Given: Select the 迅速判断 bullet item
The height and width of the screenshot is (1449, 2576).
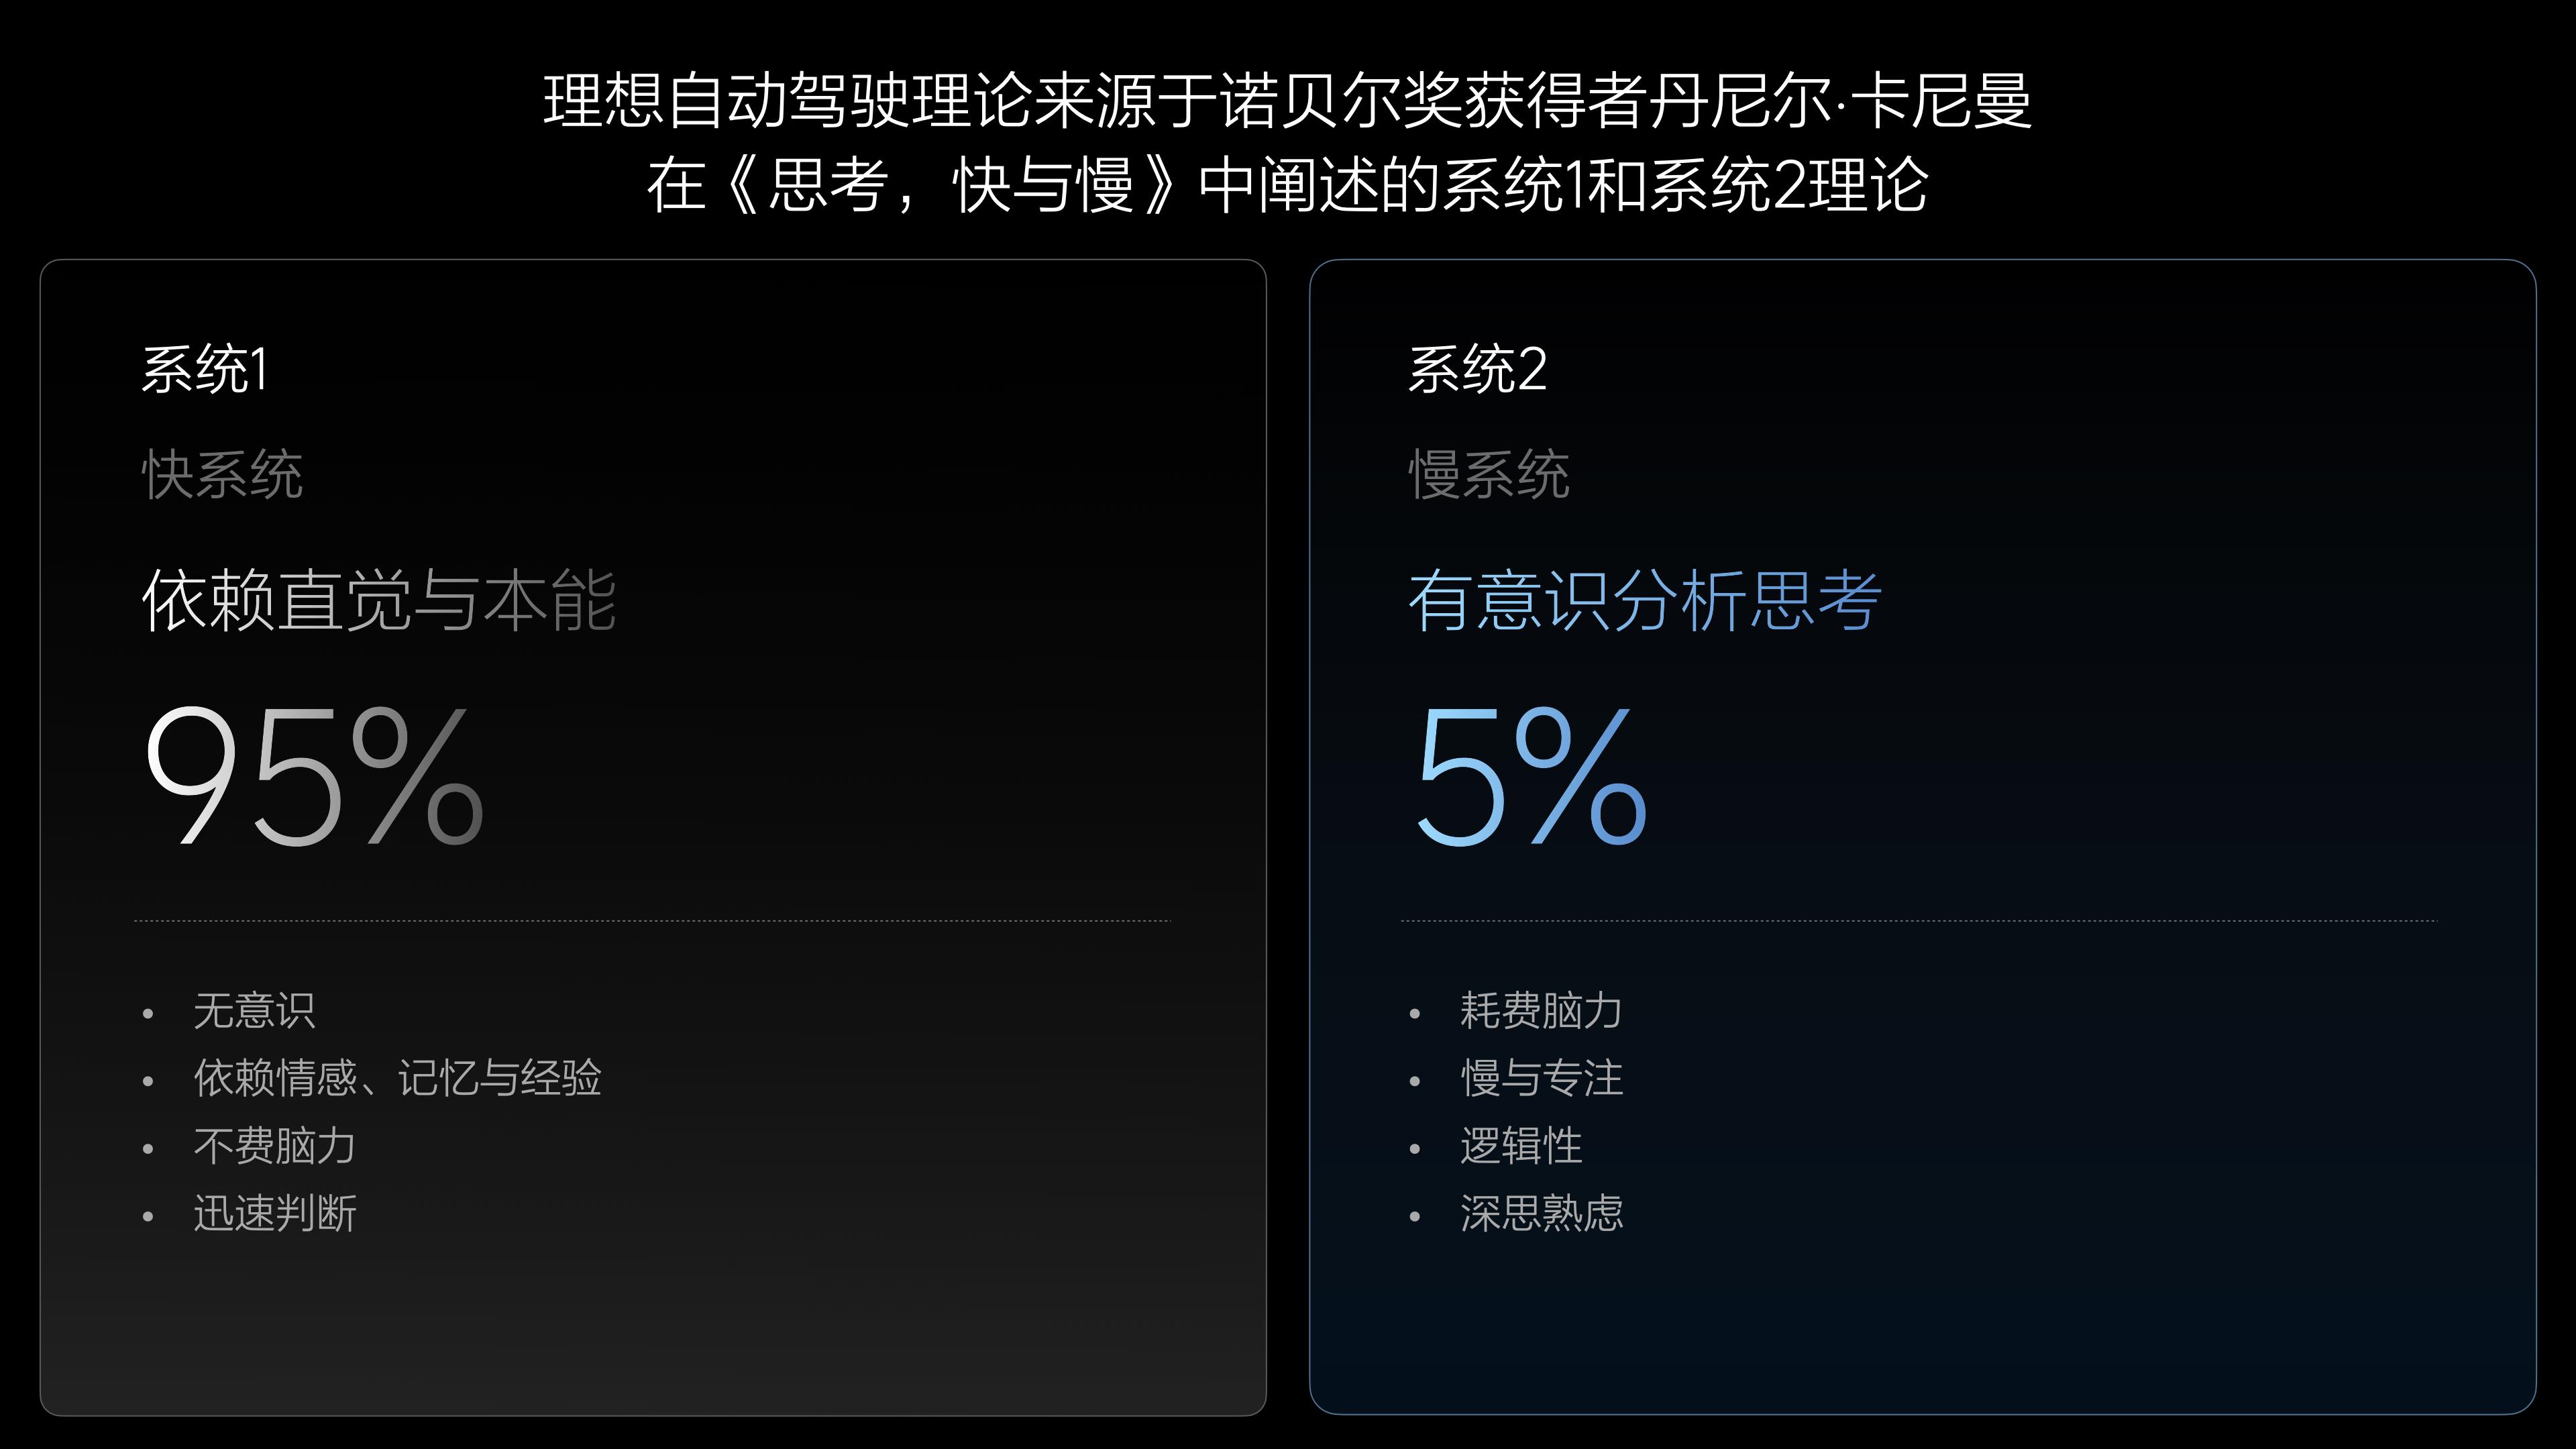Looking at the screenshot, I should pyautogui.click(x=274, y=1214).
